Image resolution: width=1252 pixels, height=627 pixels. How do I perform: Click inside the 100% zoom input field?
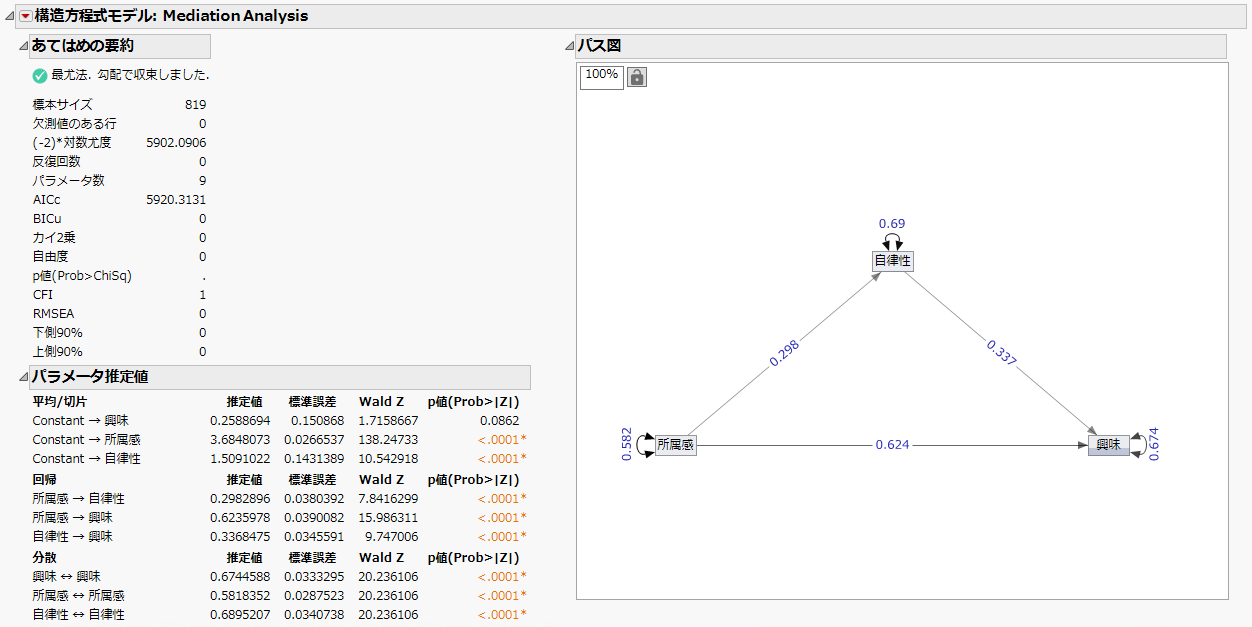click(x=600, y=77)
